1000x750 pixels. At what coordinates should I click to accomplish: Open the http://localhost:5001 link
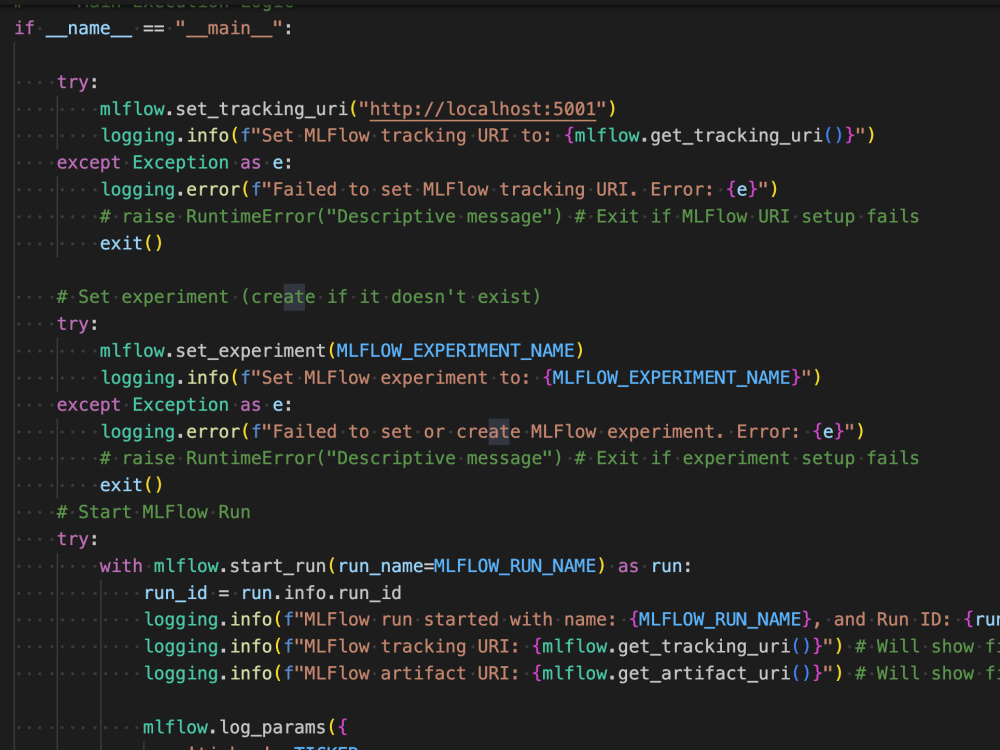pyautogui.click(x=483, y=109)
